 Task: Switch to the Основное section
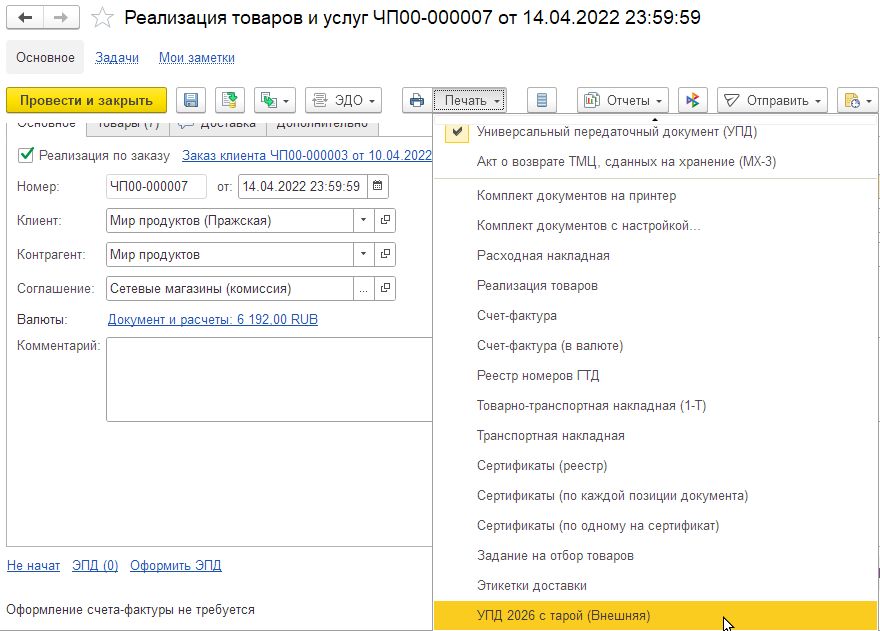(x=45, y=57)
